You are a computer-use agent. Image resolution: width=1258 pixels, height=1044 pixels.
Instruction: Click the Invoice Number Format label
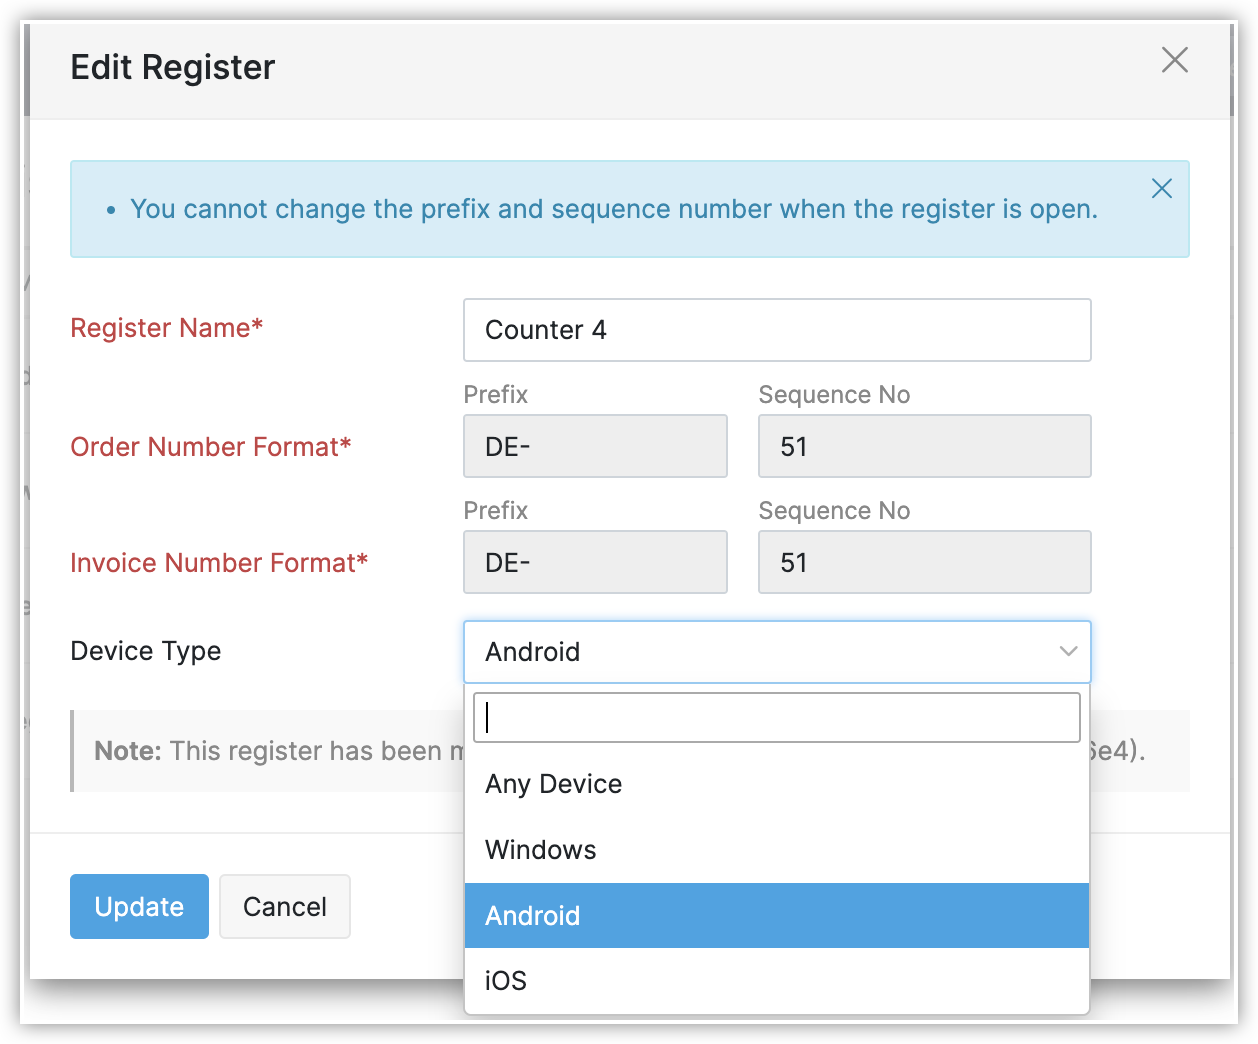pos(219,563)
